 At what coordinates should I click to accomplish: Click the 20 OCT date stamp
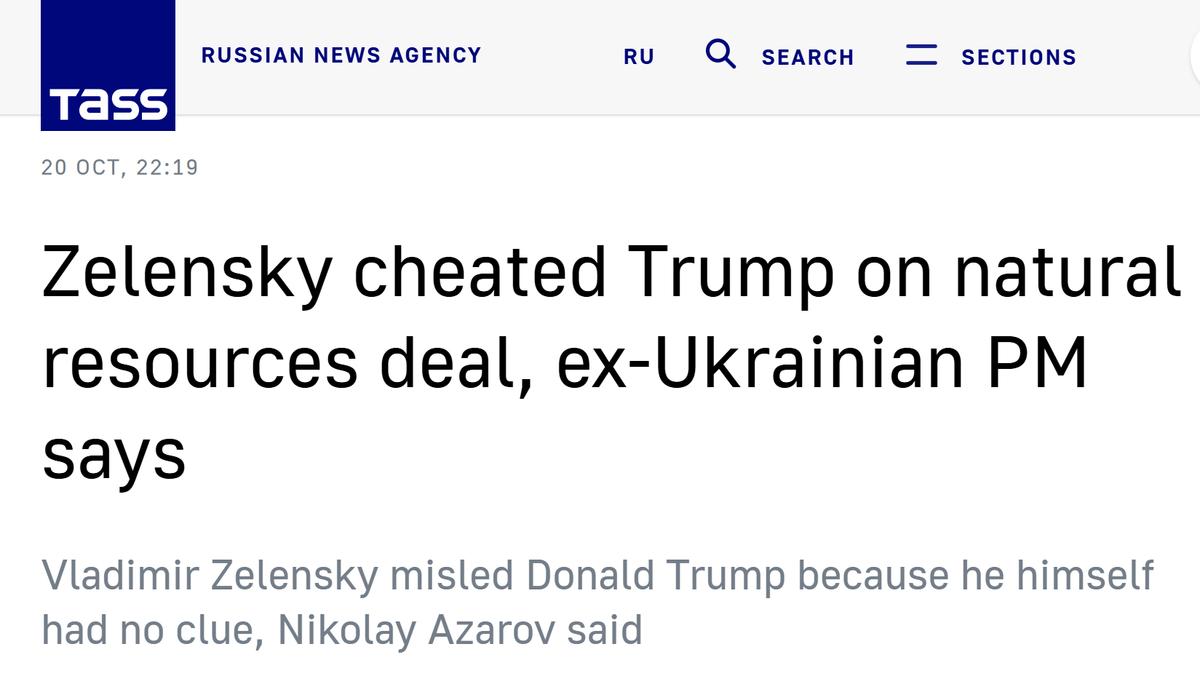coord(83,167)
